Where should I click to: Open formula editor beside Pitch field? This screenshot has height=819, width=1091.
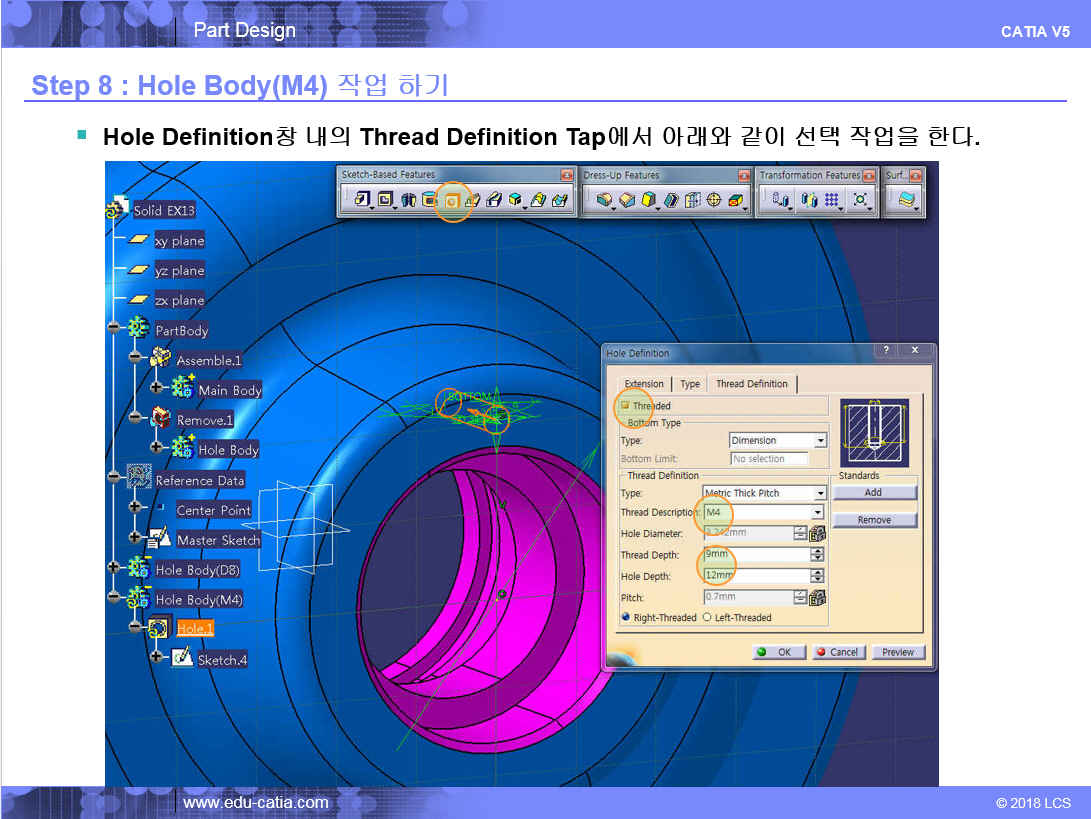pos(818,597)
